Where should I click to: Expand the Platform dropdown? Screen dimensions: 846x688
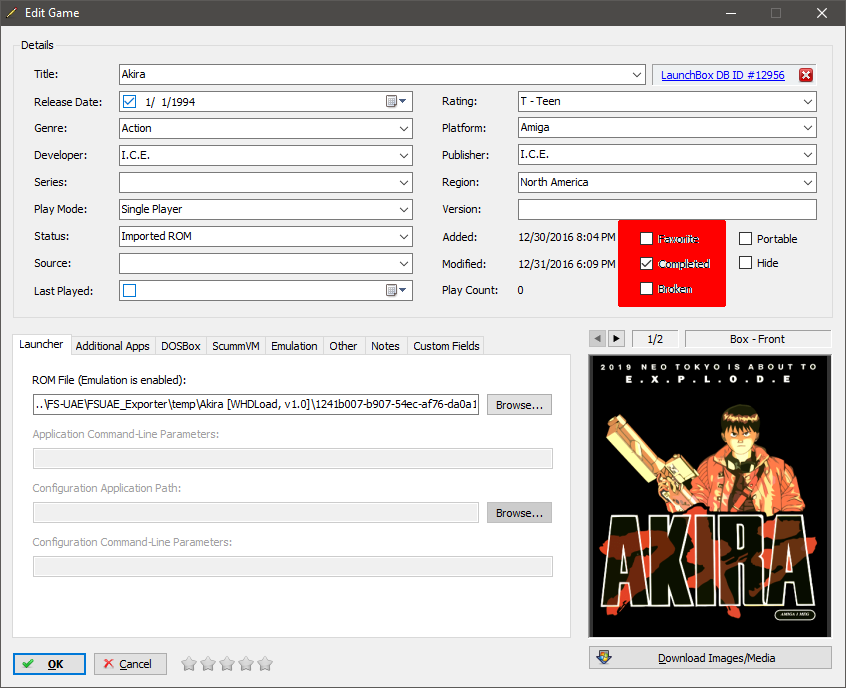coord(808,128)
